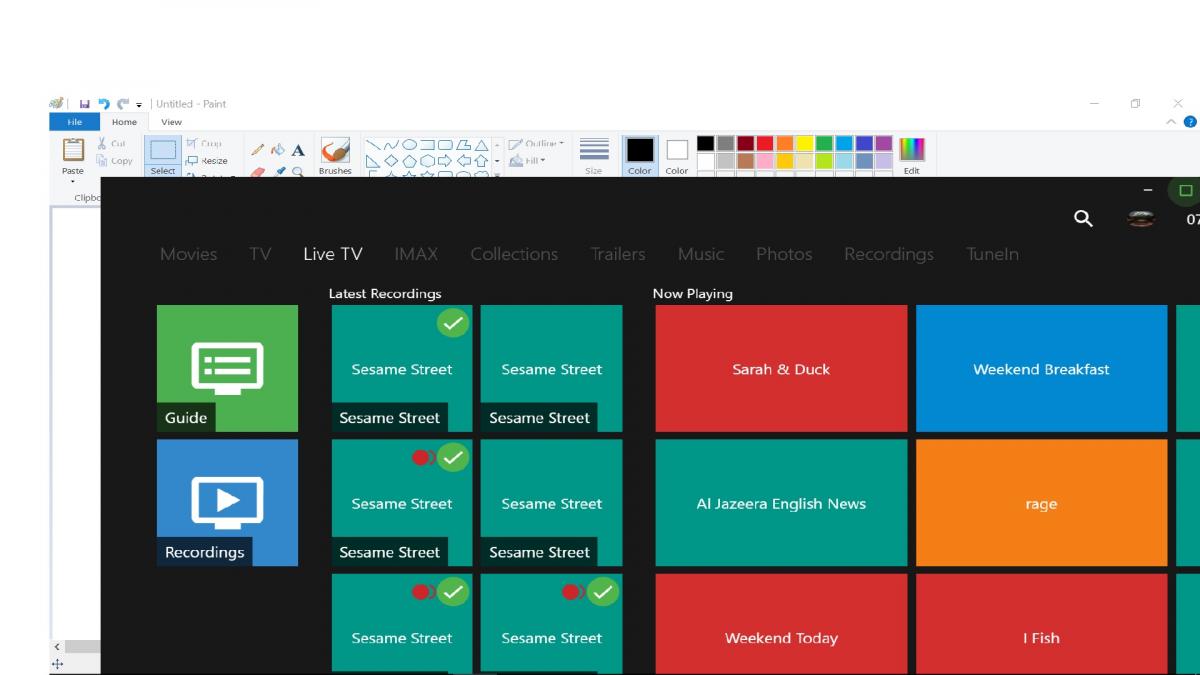This screenshot has width=1200, height=675.
Task: Click the Cut scissors button
Action: coord(111,144)
